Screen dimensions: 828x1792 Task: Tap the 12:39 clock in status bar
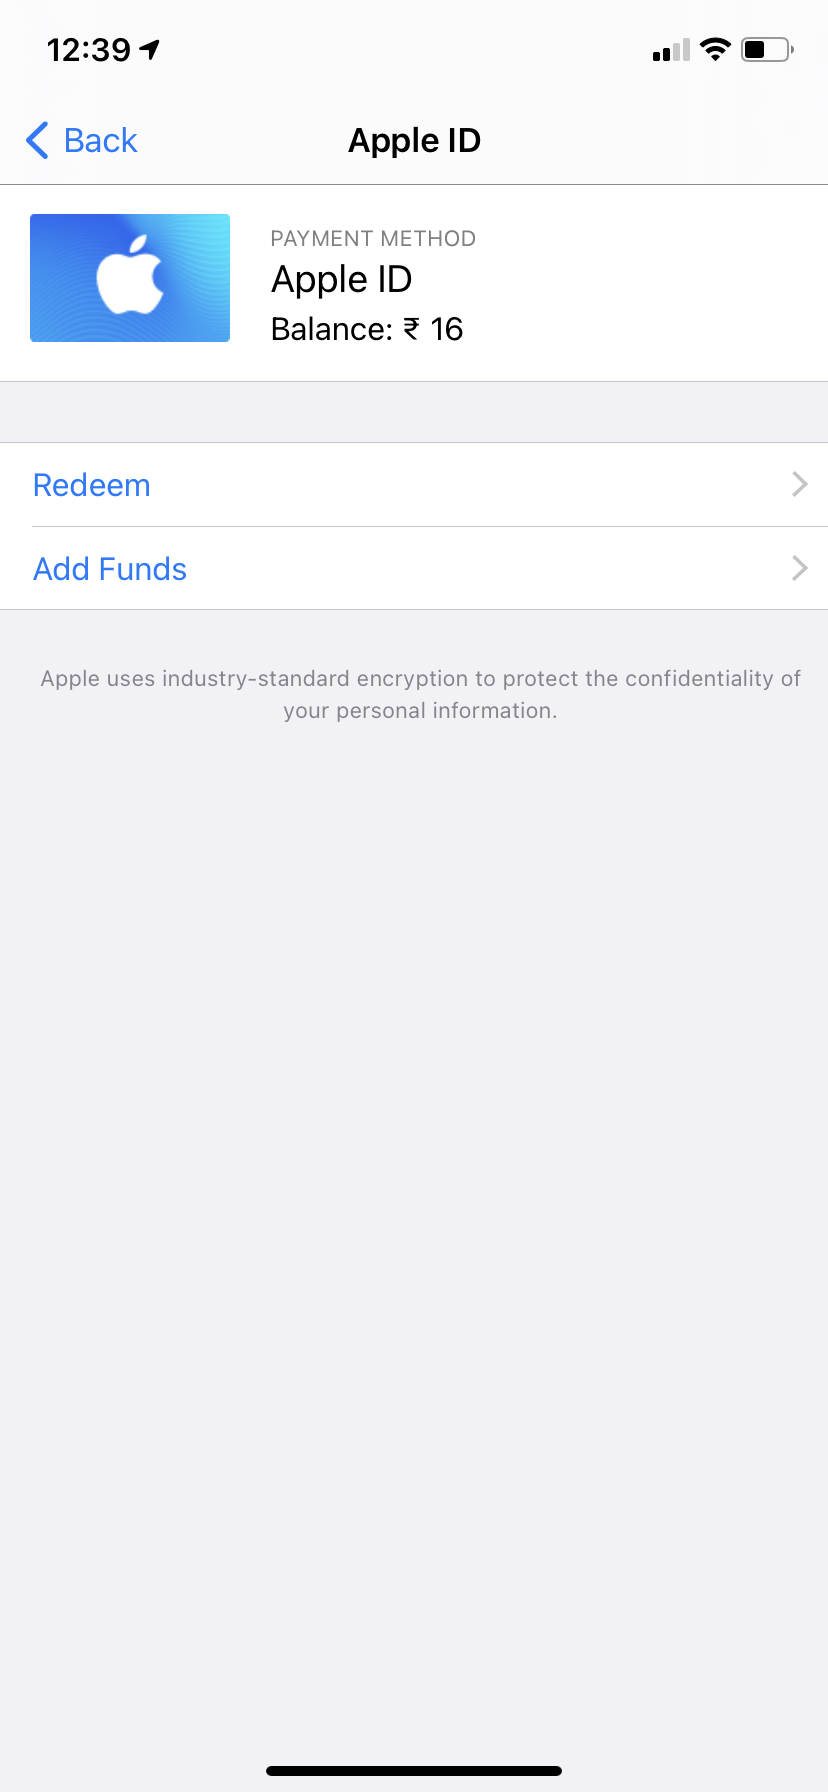click(88, 50)
